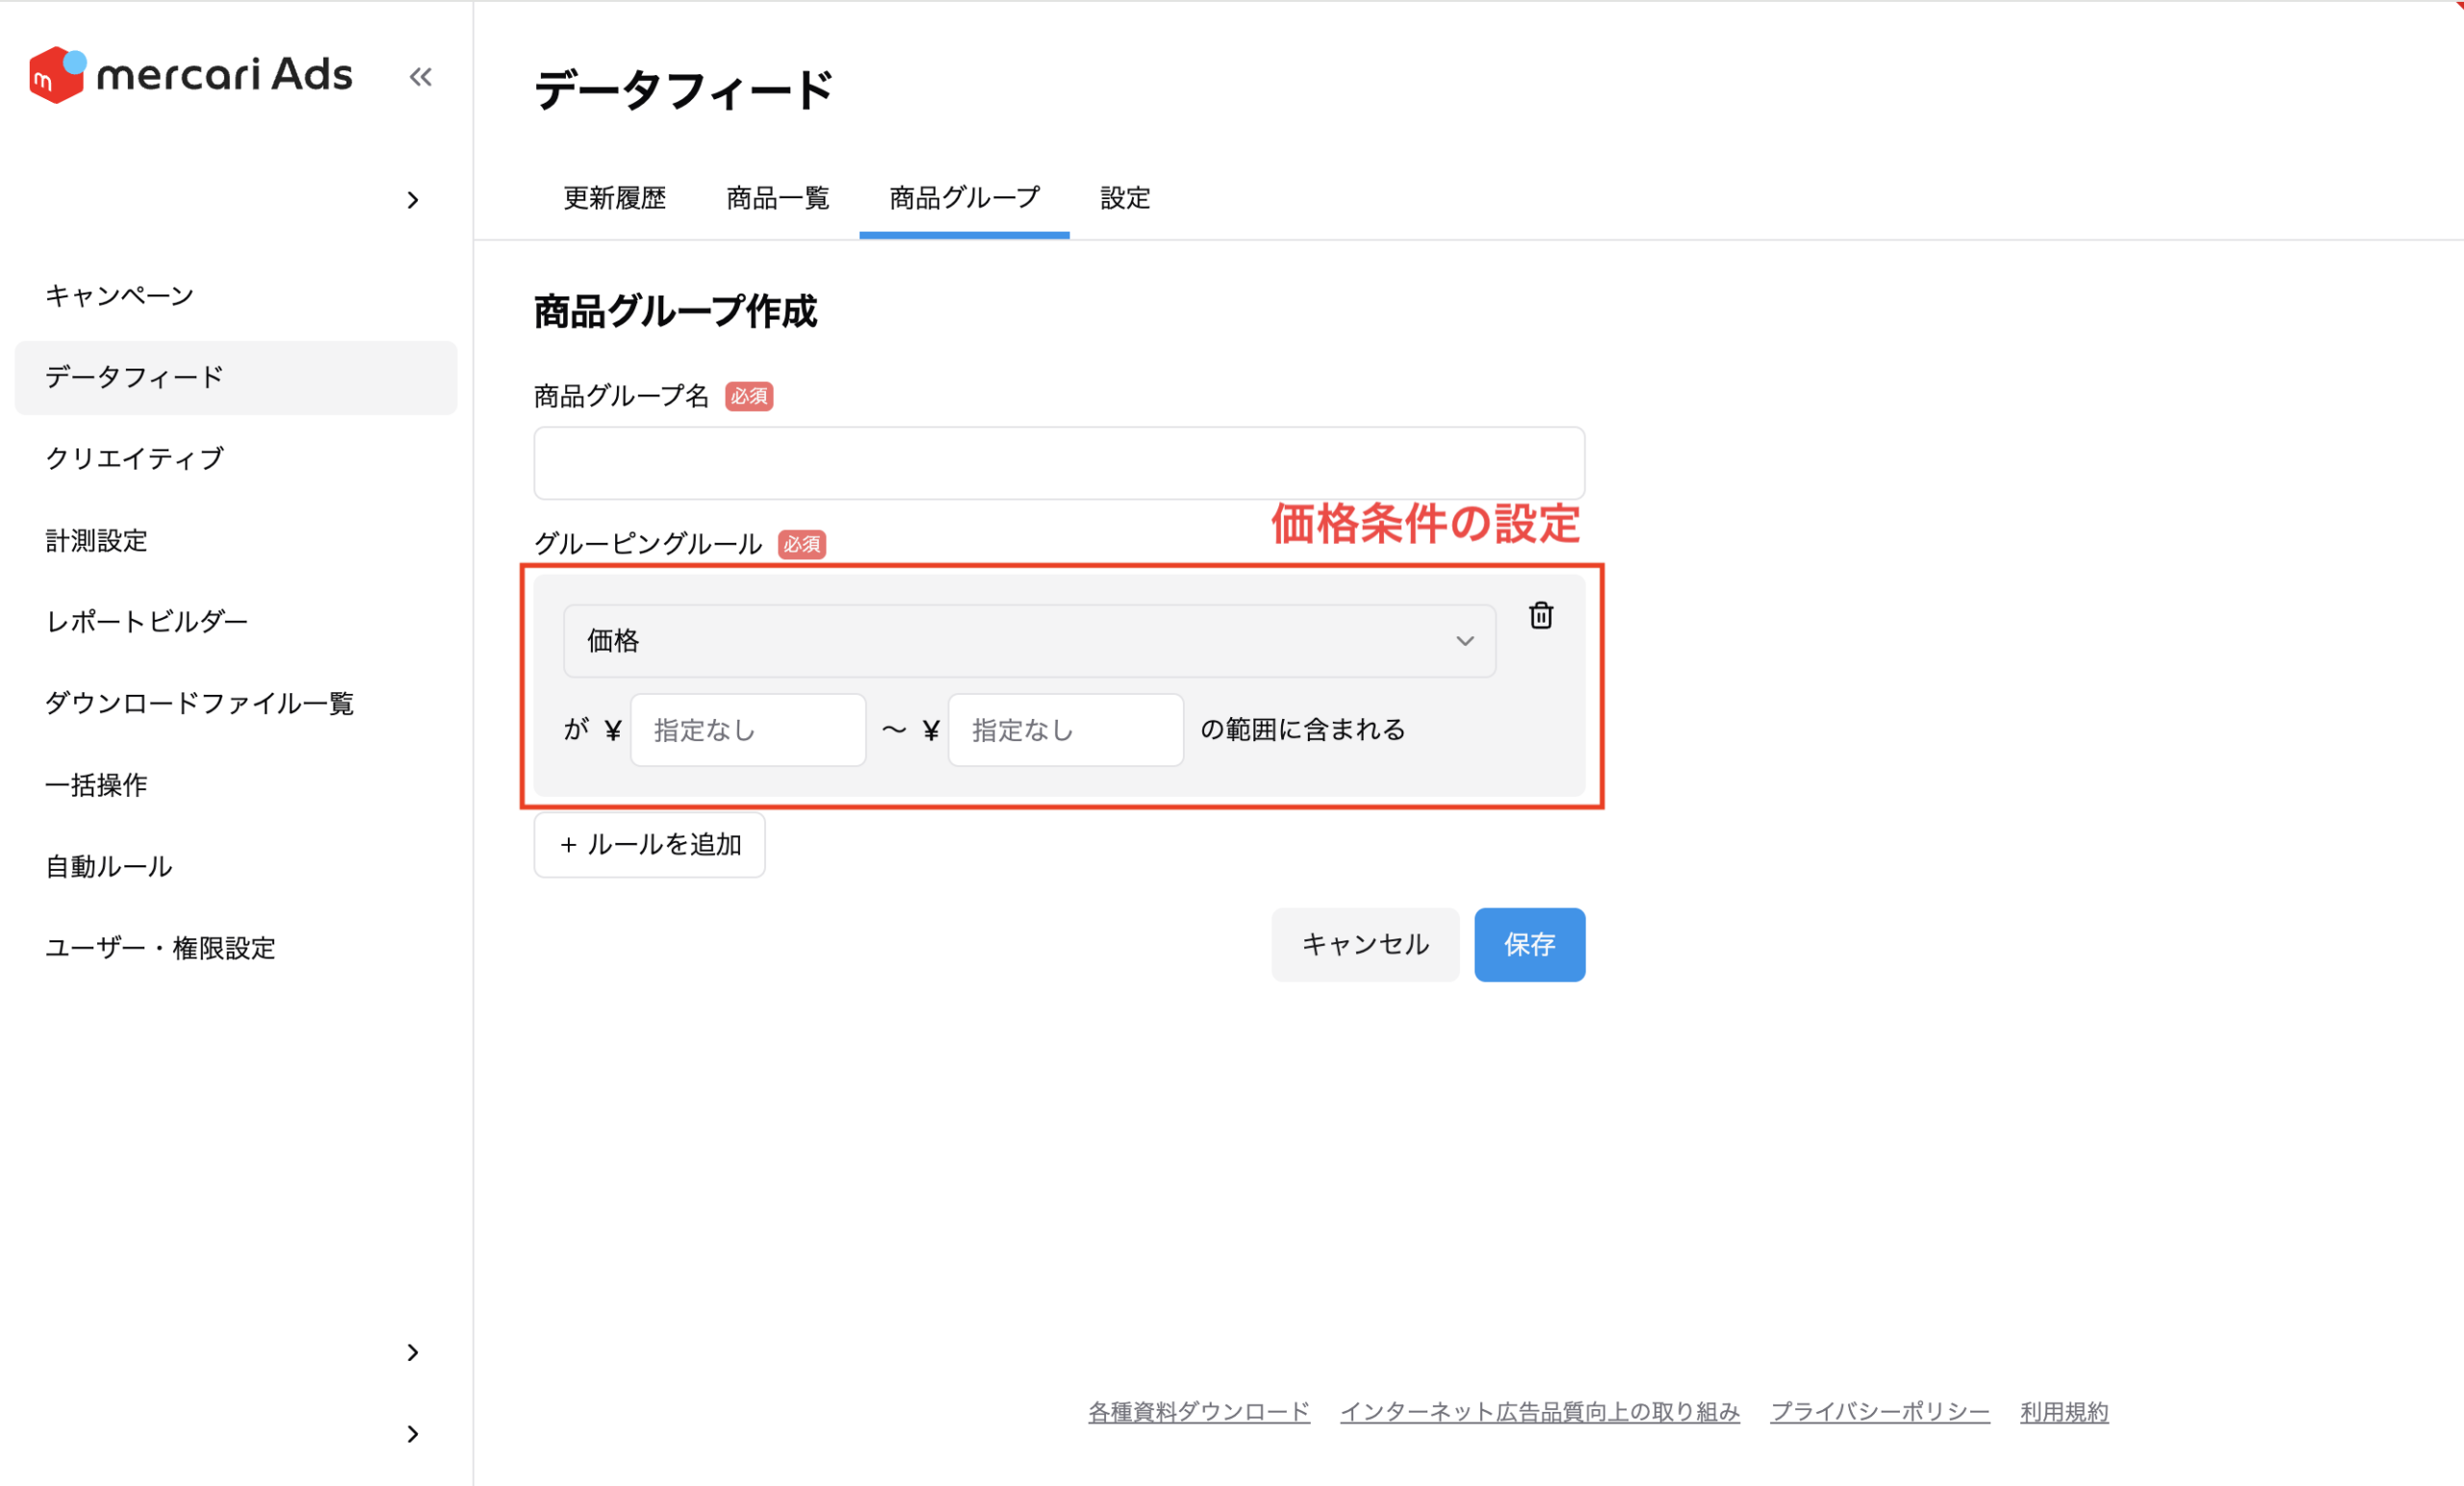Switch to the 更新履歴 tab
Screen dimensions: 2464x1486
tap(614, 198)
